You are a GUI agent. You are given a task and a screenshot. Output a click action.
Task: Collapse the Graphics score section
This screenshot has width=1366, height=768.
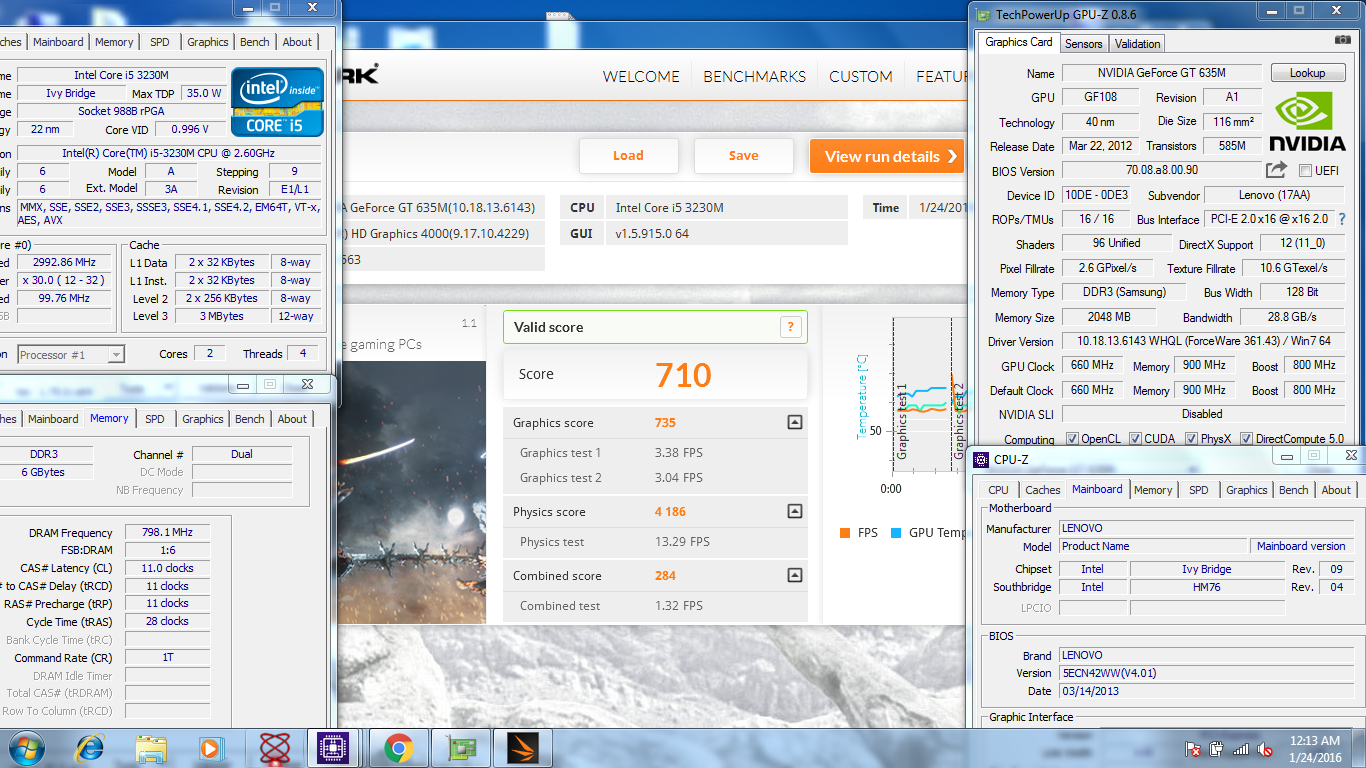point(794,423)
